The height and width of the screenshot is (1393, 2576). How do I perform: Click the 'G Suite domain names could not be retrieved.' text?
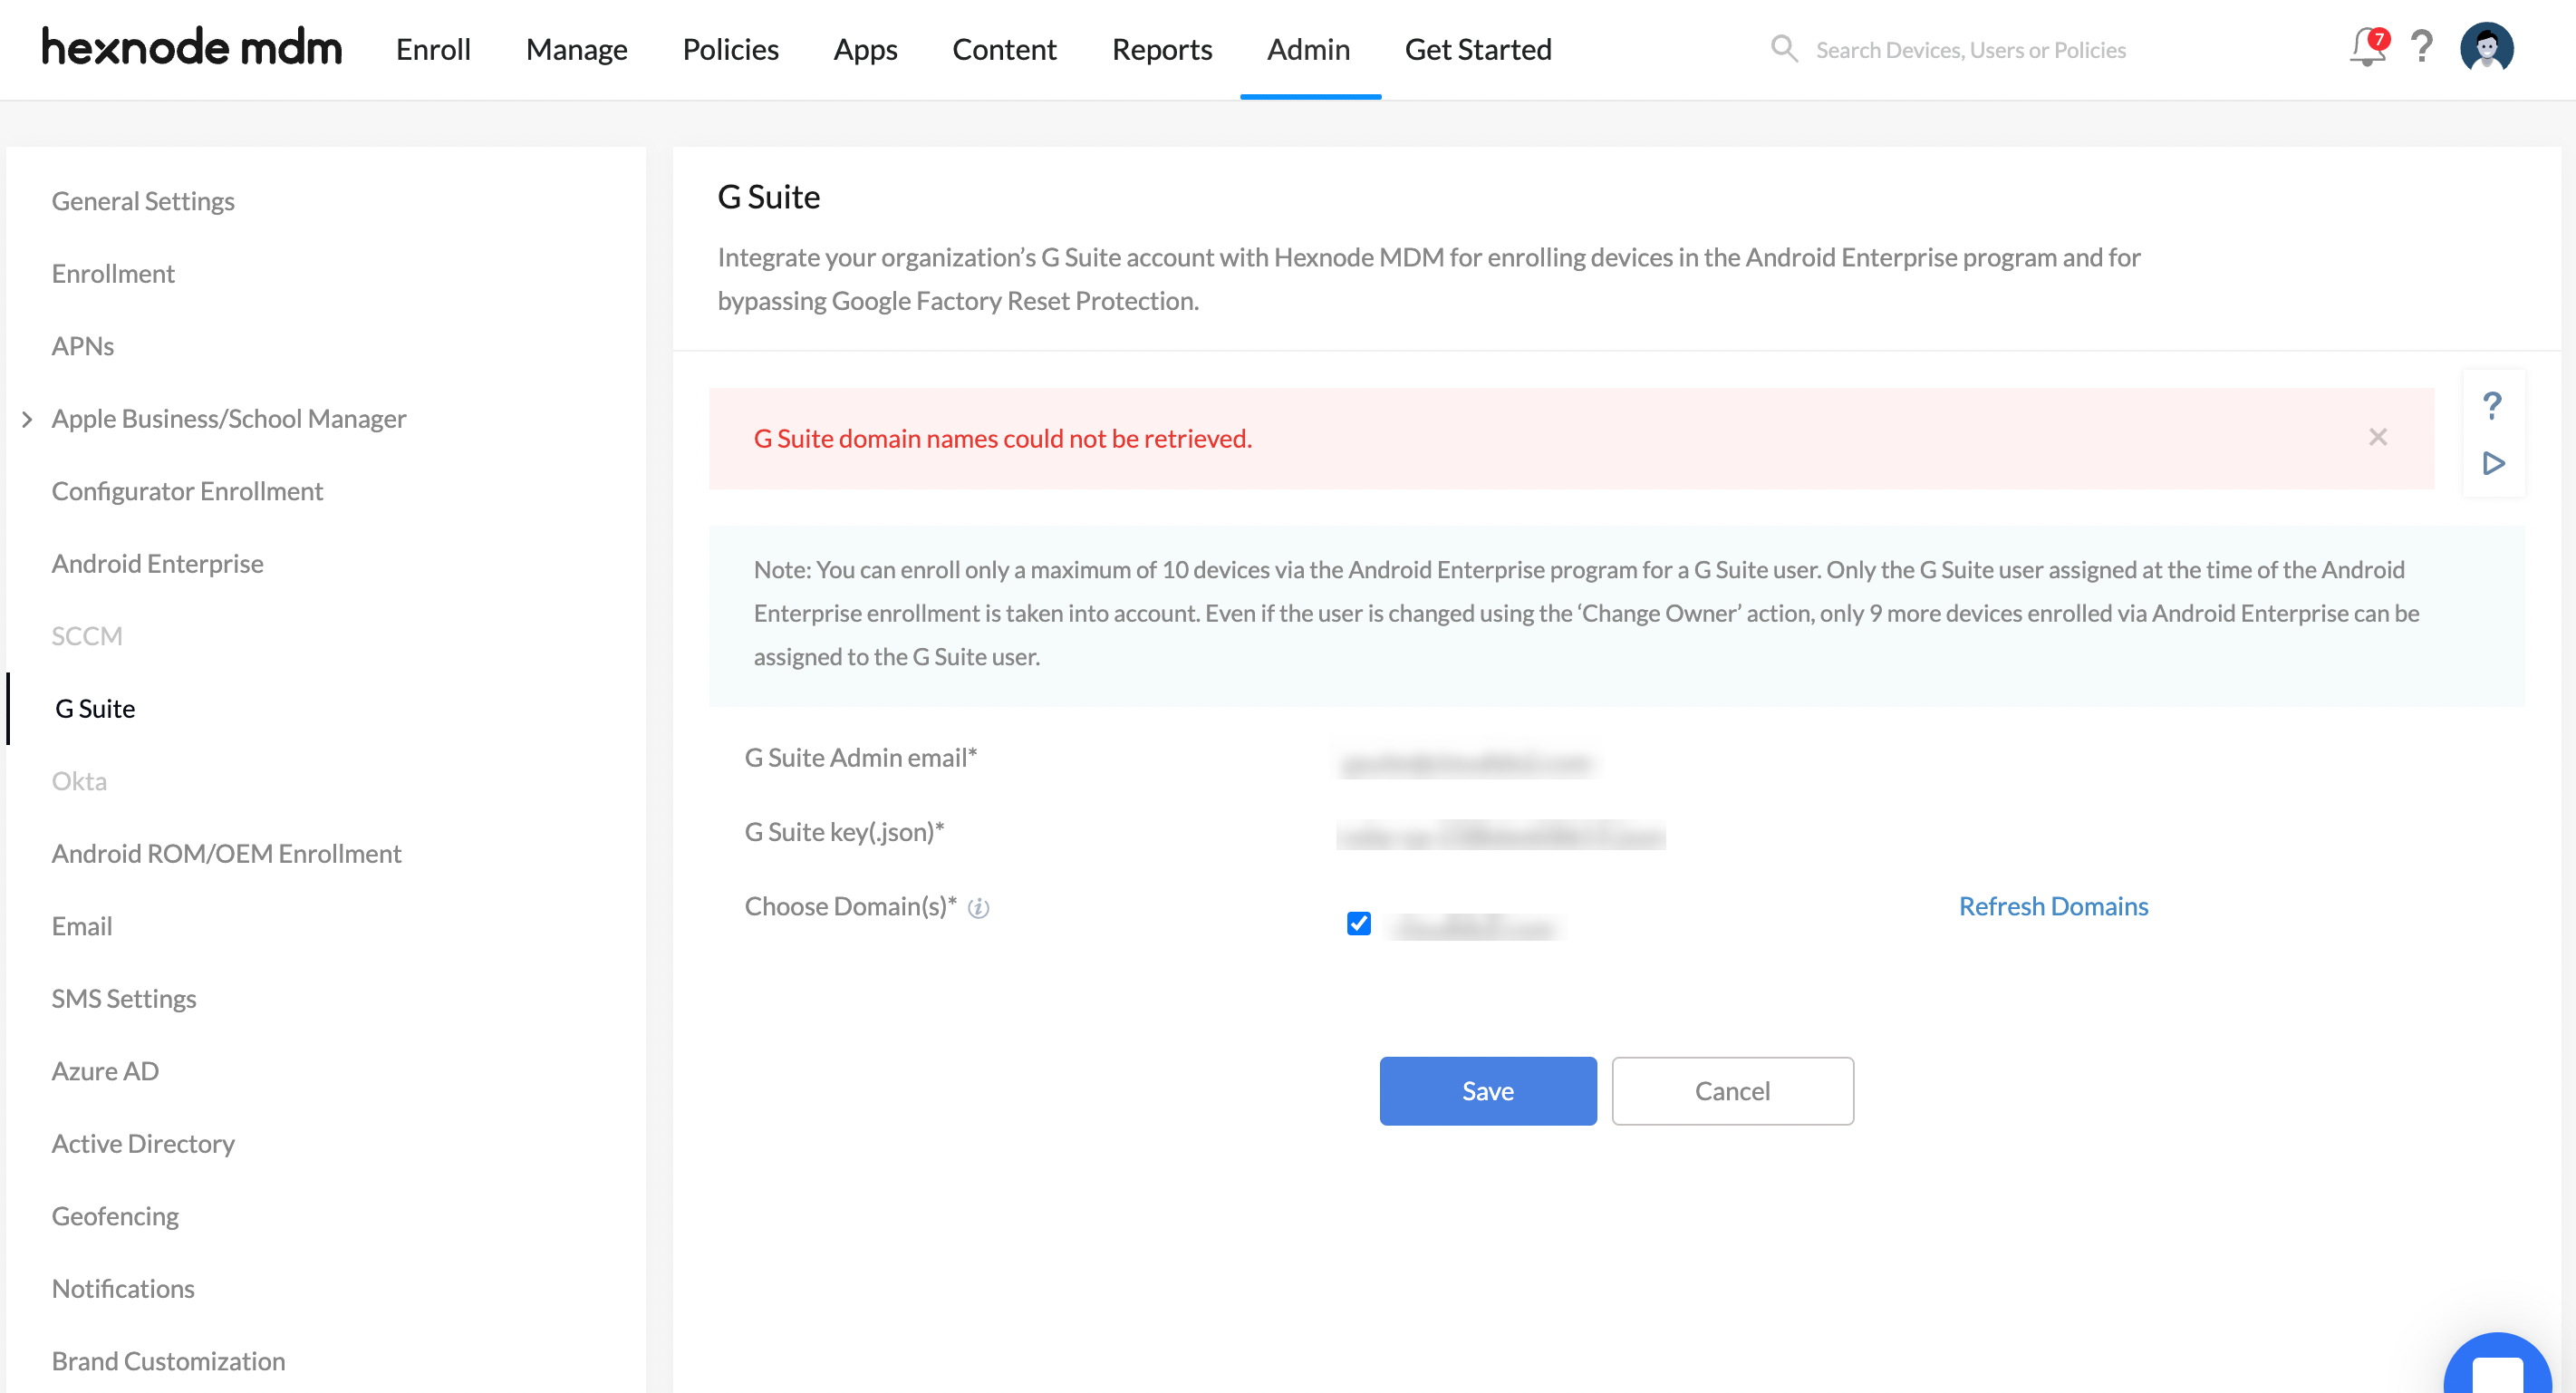pyautogui.click(x=1003, y=438)
